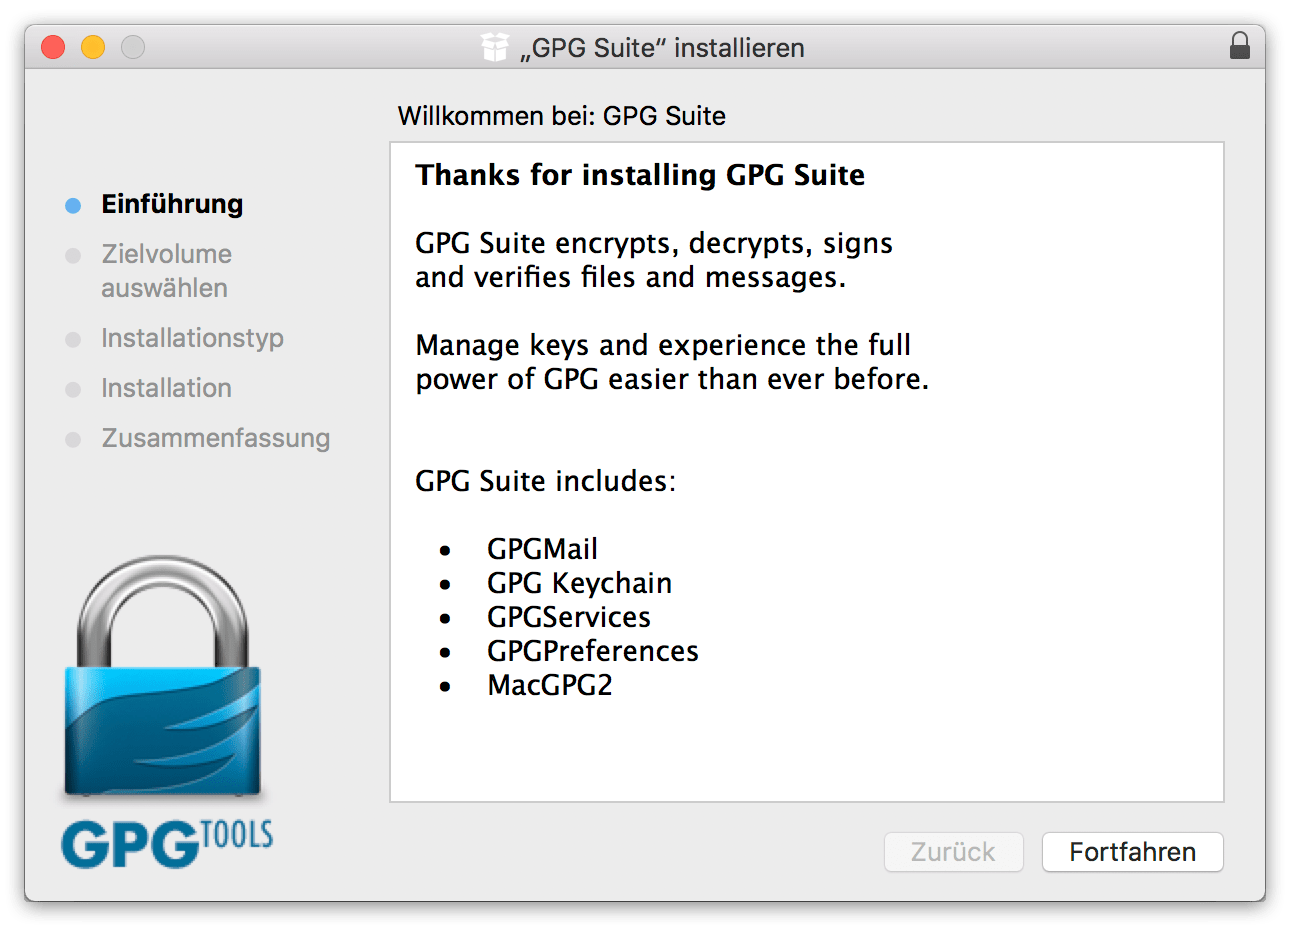Click the GPGMail list entry
The image size is (1290, 926).
pyautogui.click(x=542, y=549)
